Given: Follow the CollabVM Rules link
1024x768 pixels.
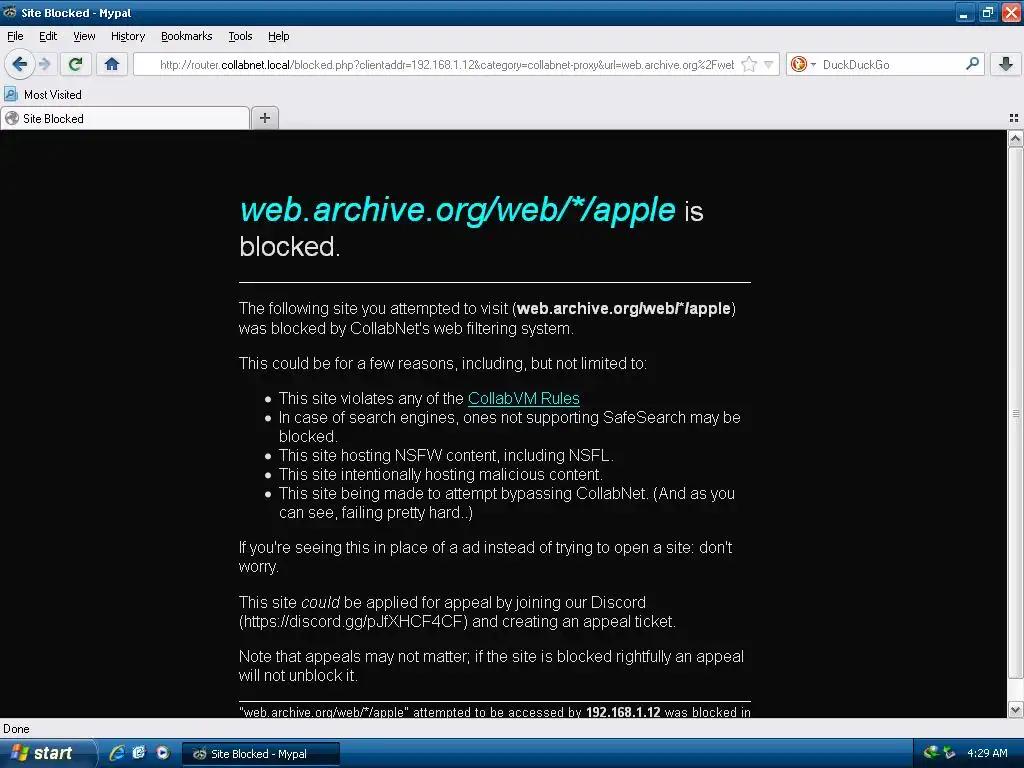Looking at the screenshot, I should [x=524, y=398].
